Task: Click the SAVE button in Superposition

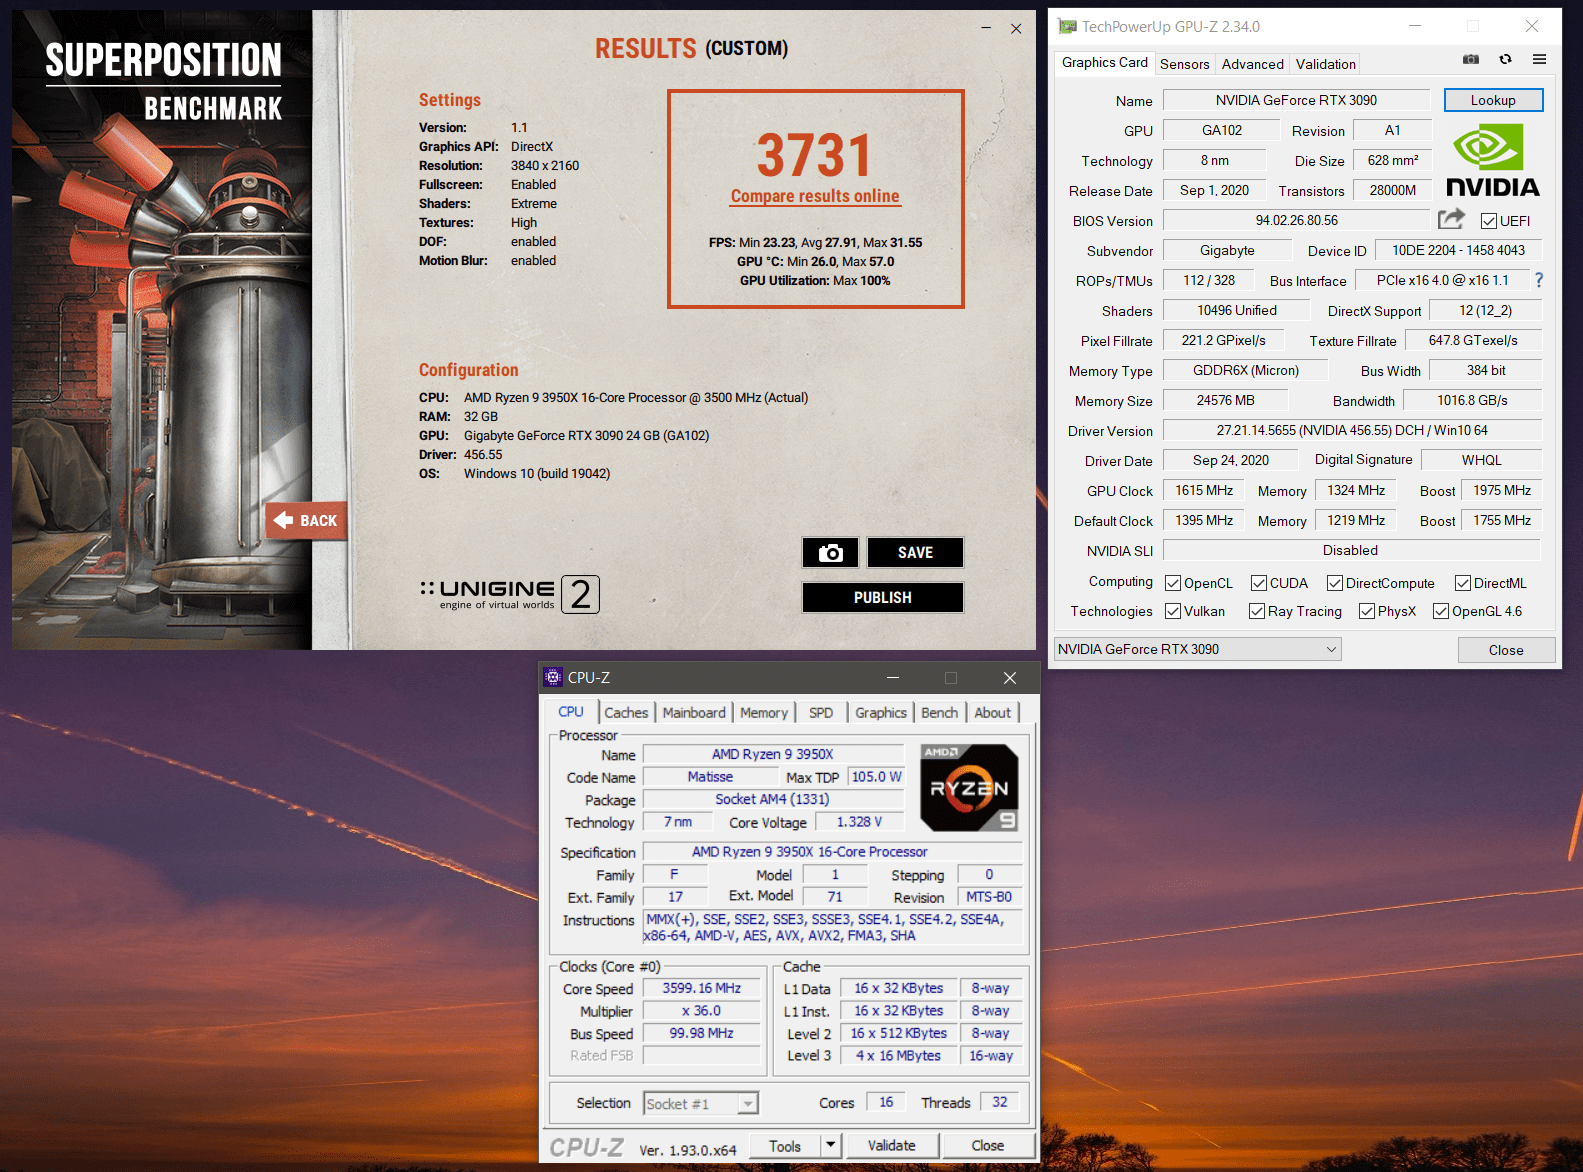Action: click(x=915, y=552)
